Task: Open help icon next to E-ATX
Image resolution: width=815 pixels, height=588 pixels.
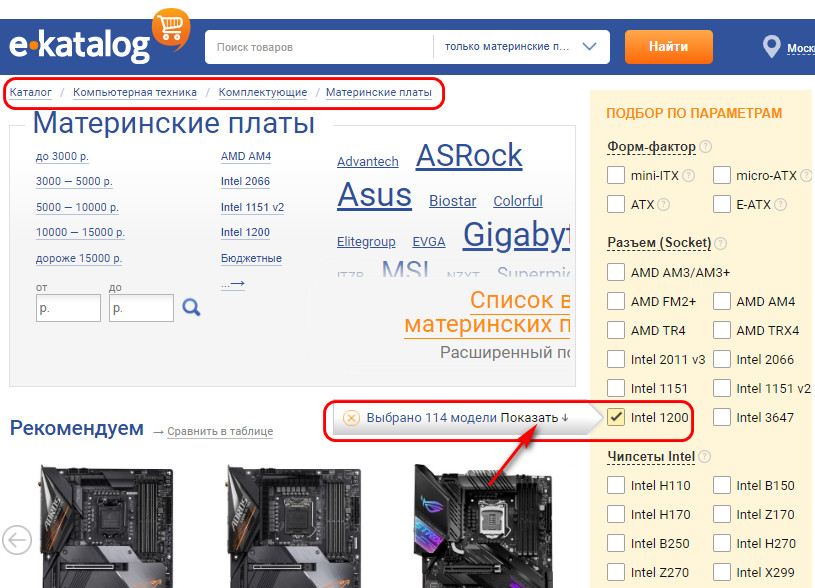Action: coord(780,204)
